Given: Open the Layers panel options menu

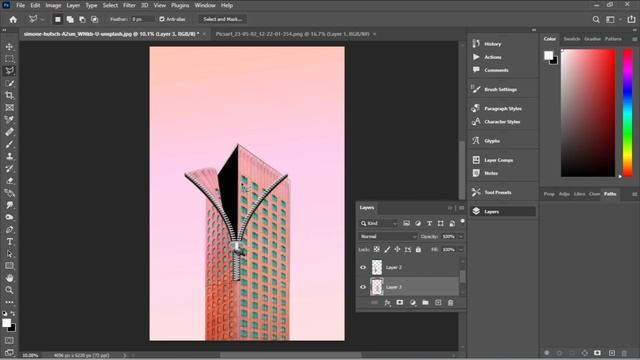Looking at the screenshot, I should (x=462, y=208).
